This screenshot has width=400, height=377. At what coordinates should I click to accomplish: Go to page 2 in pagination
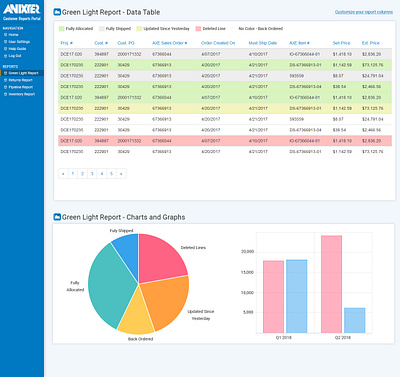coord(82,174)
